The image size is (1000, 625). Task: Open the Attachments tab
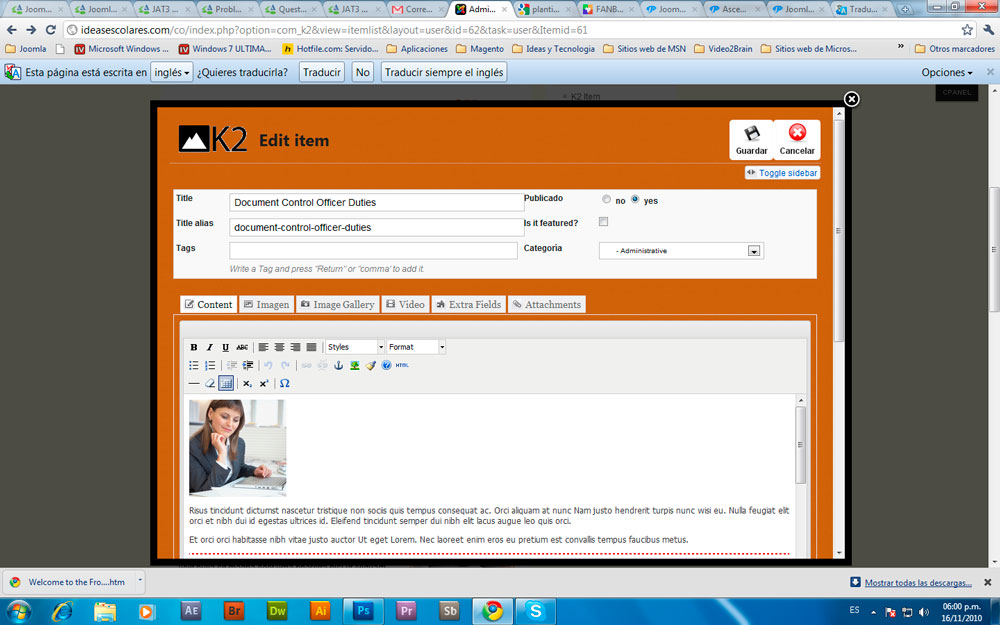pos(547,304)
